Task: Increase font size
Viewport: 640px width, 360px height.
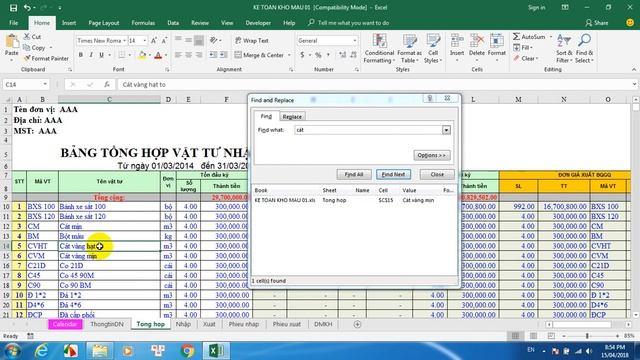Action: 154,40
